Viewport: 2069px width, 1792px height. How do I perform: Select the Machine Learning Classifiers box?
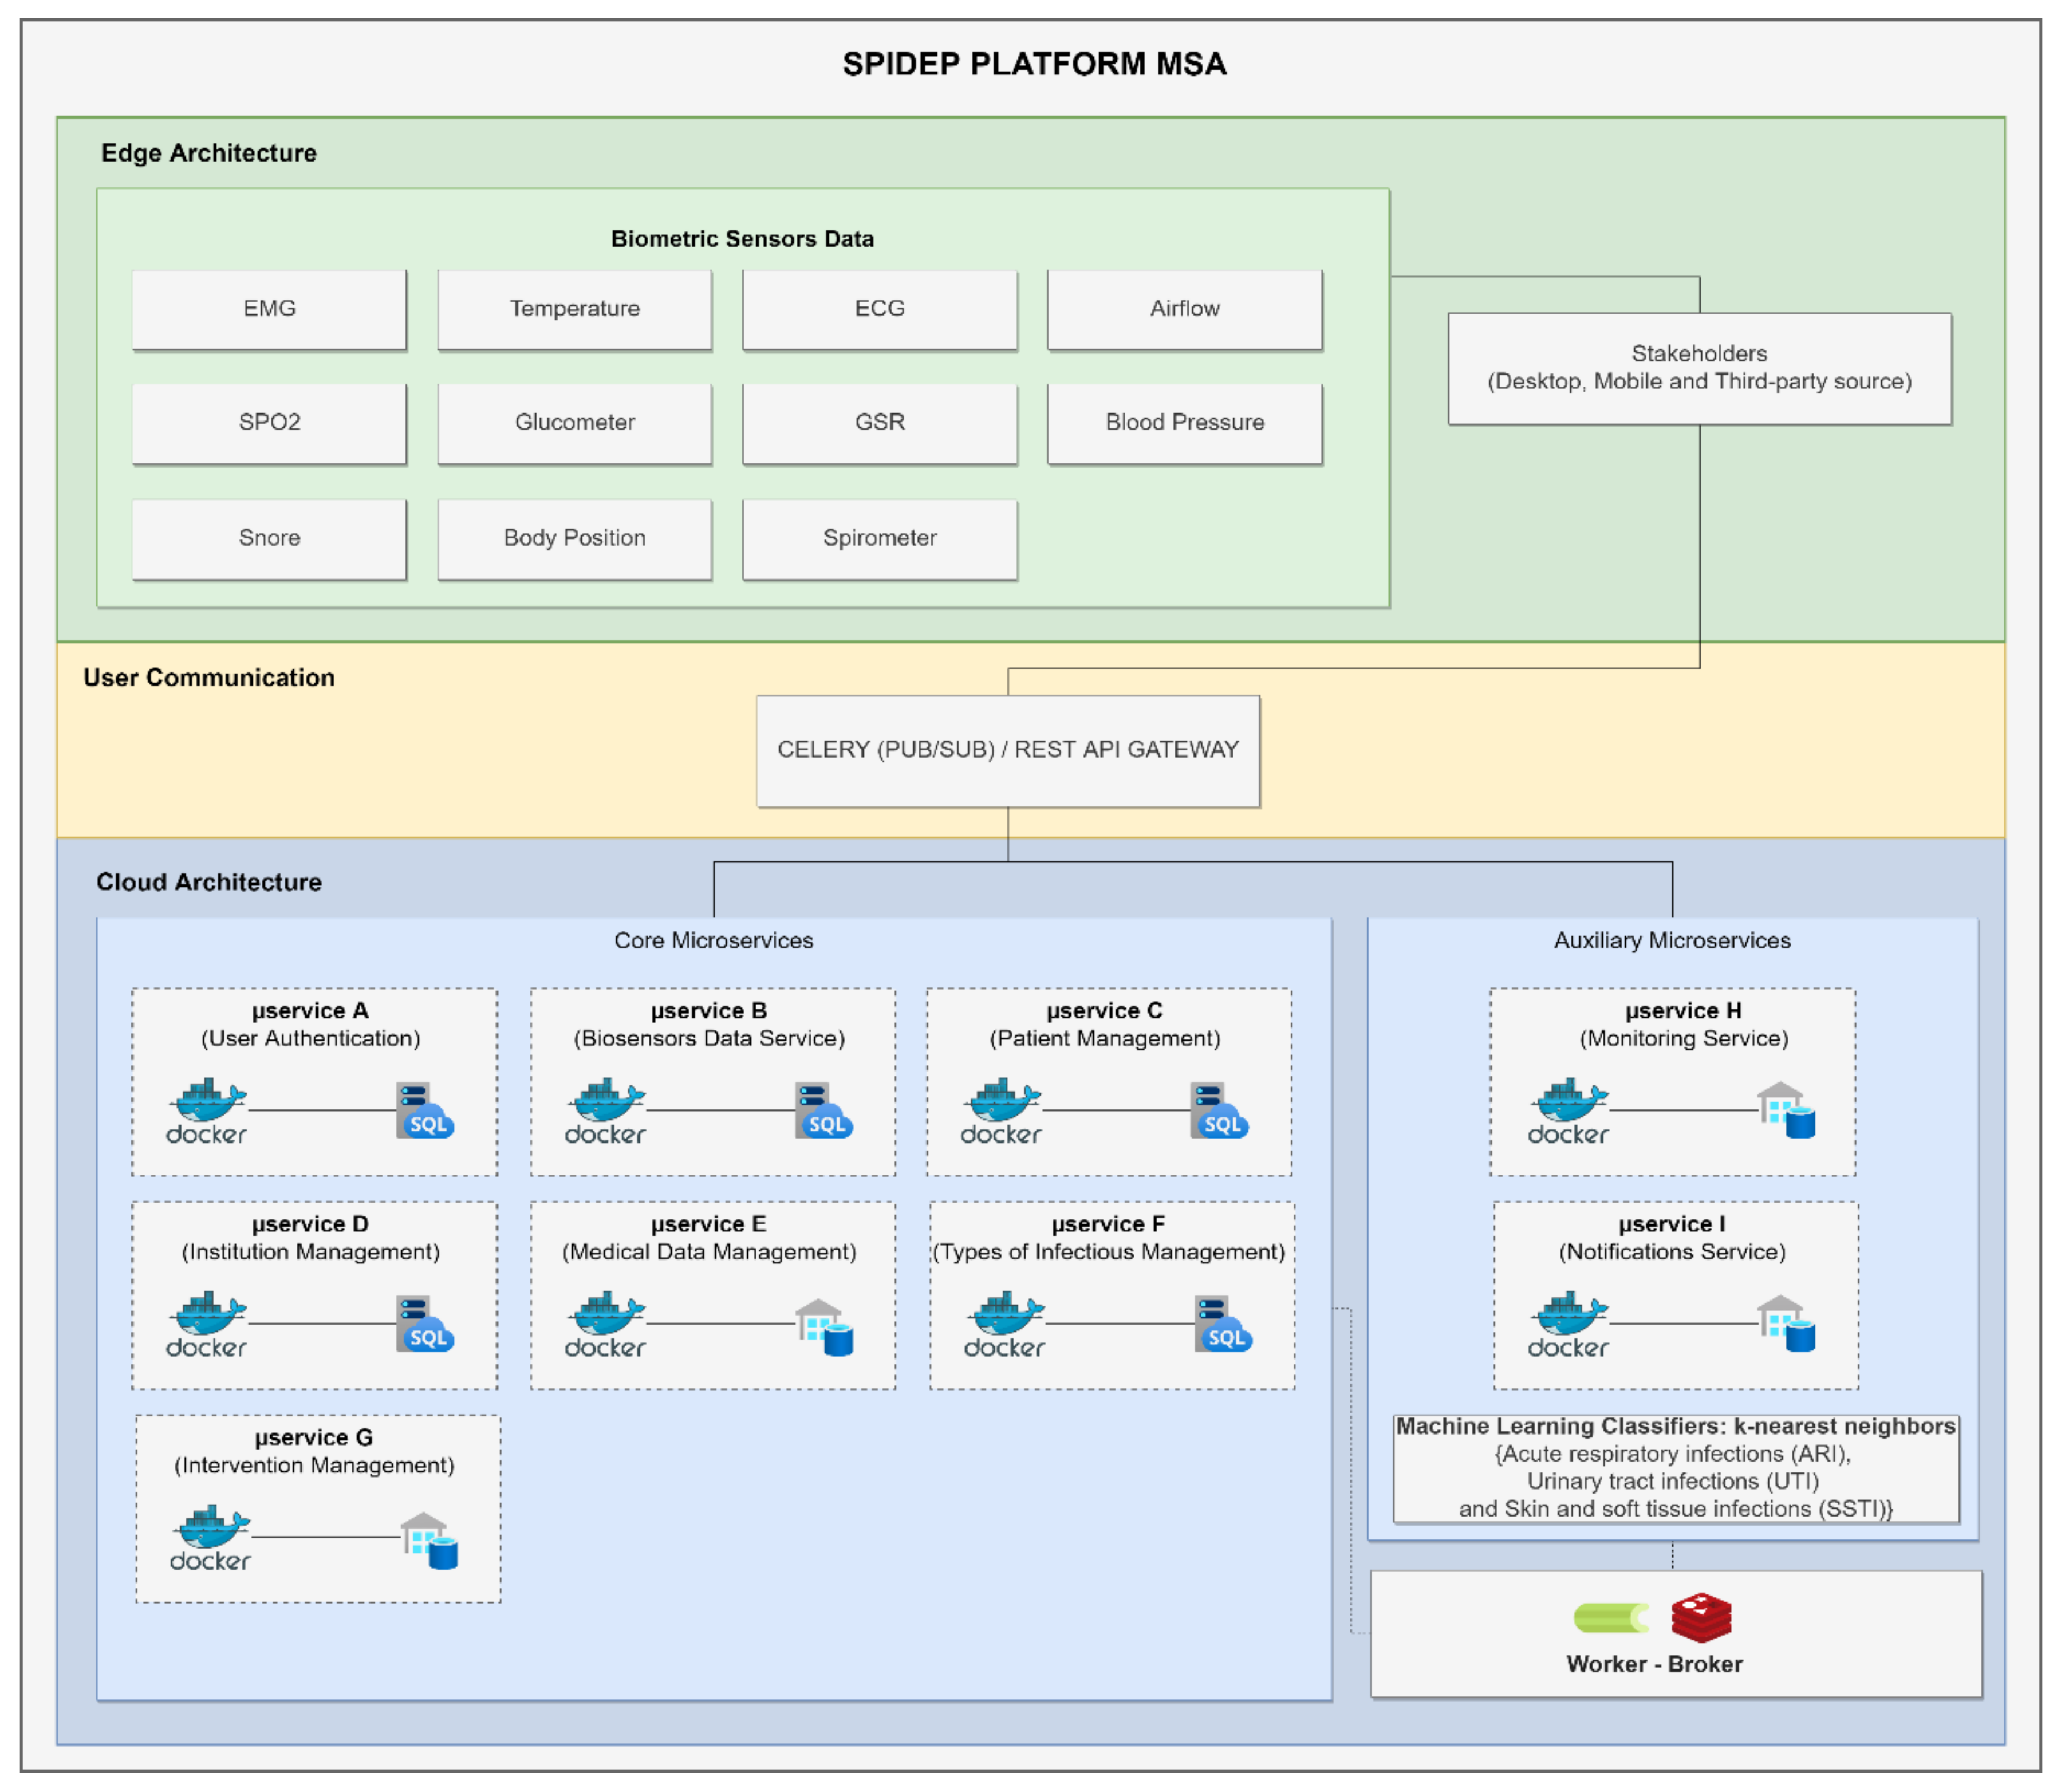[1675, 1467]
